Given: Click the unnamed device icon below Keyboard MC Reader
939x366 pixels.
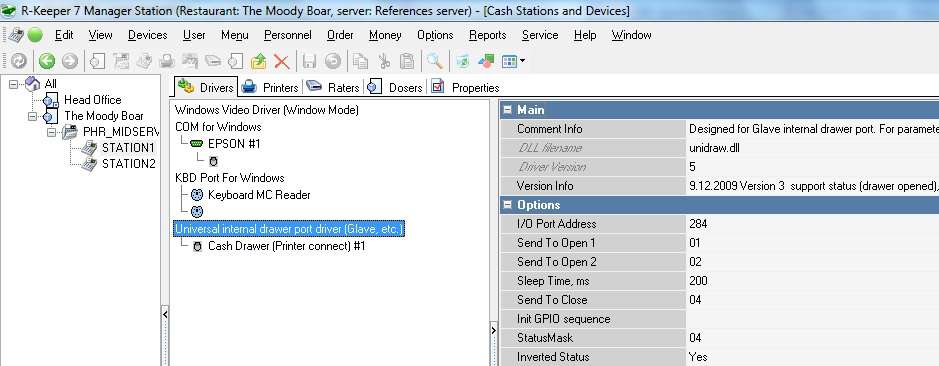Looking at the screenshot, I should click(197, 211).
